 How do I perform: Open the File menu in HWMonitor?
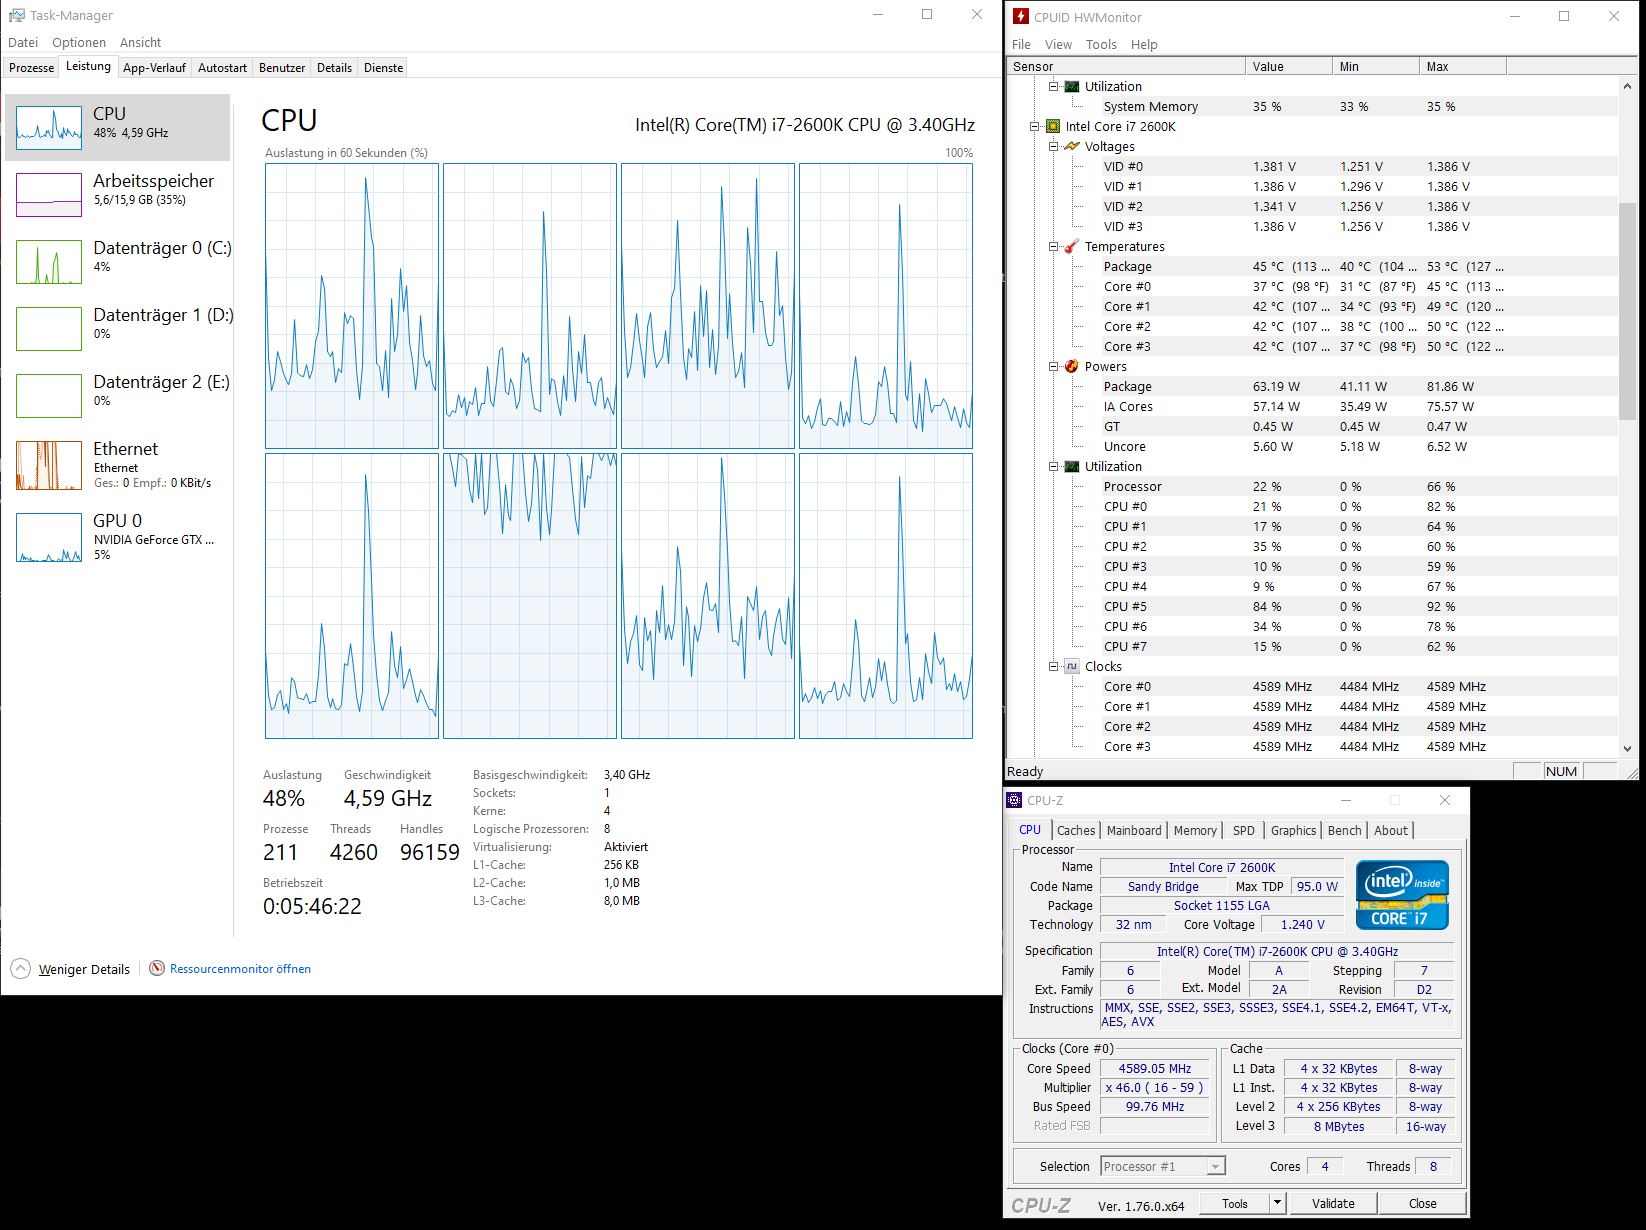(1021, 44)
